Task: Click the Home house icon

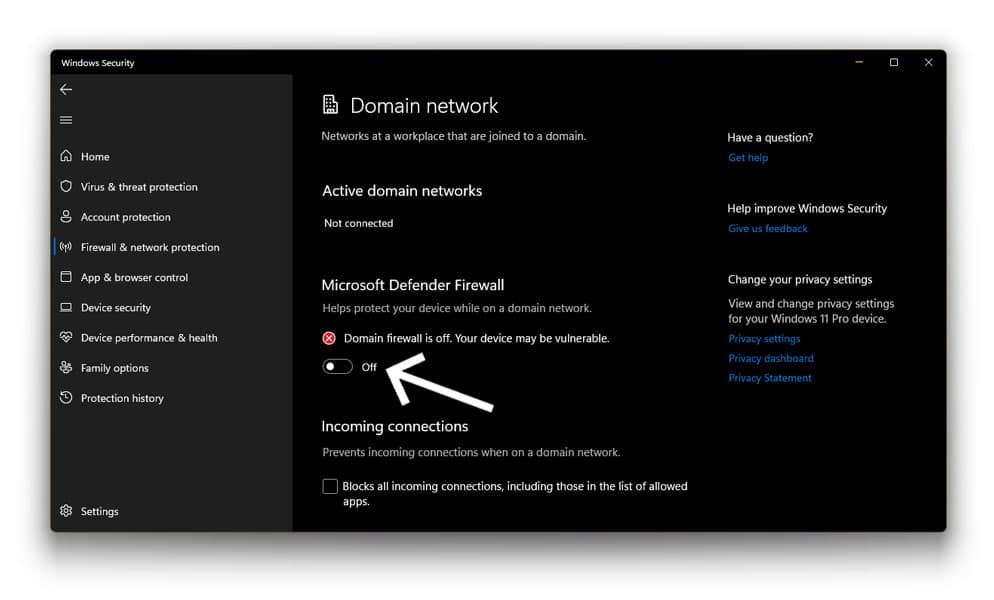Action: pyautogui.click(x=66, y=156)
